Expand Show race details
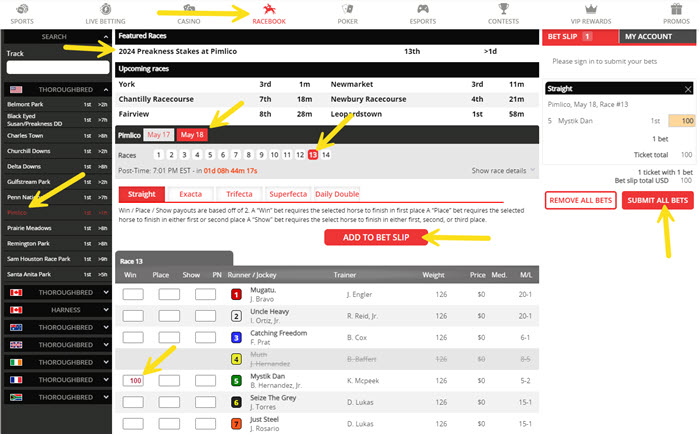Screen dimensions: 700x435 pos(504,171)
